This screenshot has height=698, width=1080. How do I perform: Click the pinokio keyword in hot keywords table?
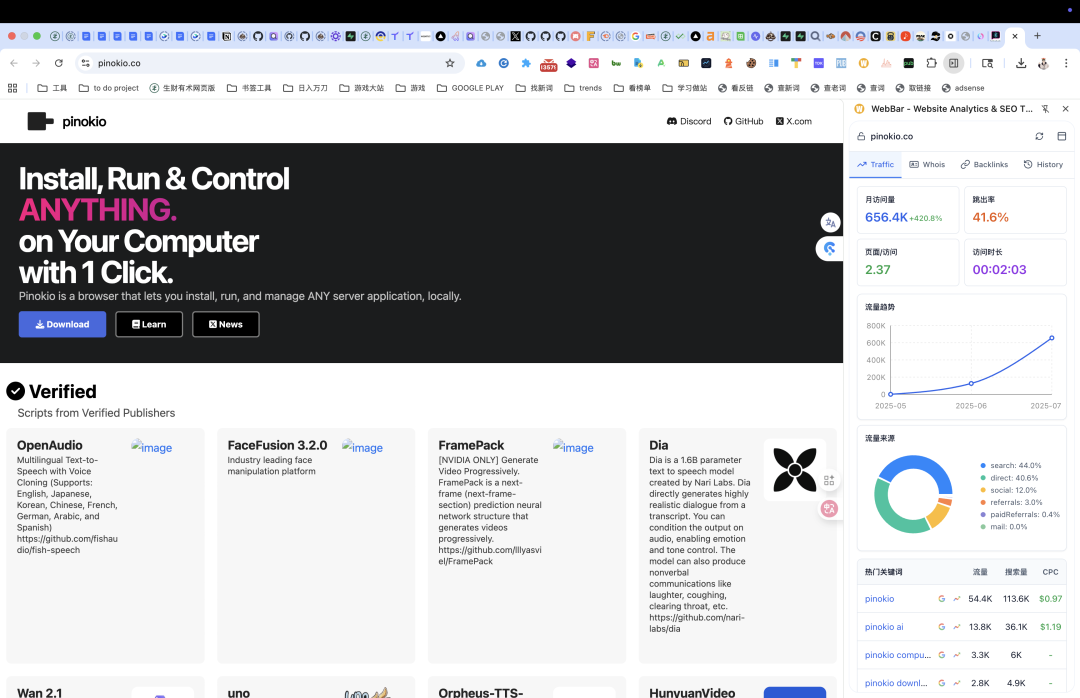point(880,599)
